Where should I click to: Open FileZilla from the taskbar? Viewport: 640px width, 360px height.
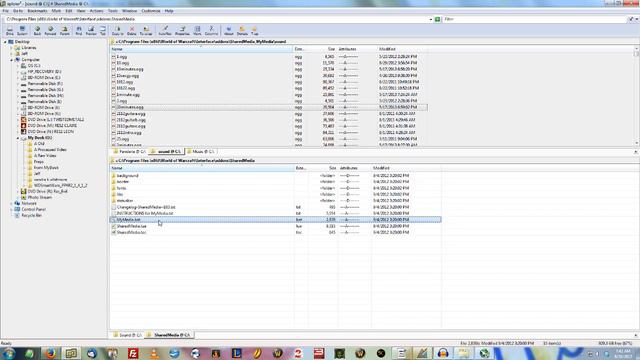point(133,353)
